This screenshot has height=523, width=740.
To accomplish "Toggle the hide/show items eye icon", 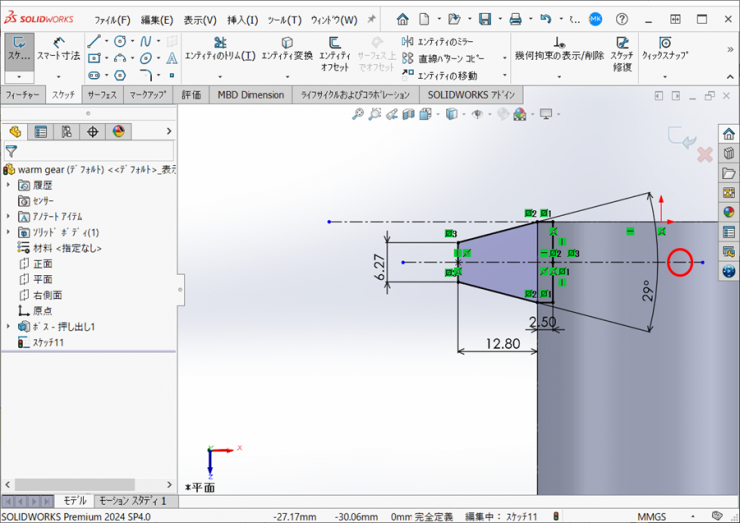I will (477, 115).
